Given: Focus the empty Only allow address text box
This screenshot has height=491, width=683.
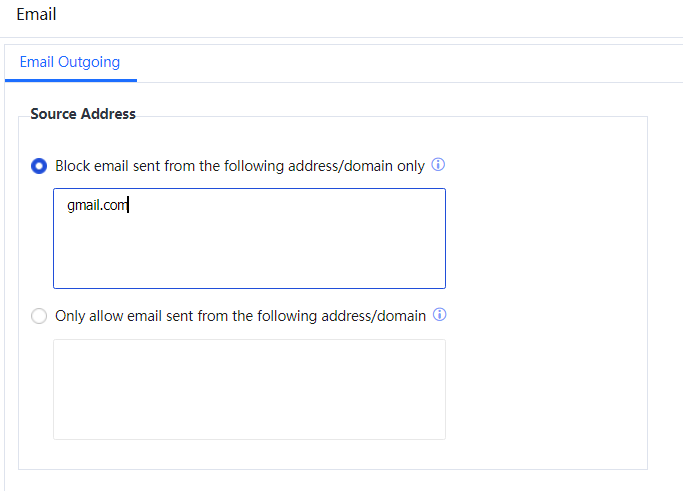Looking at the screenshot, I should click(x=249, y=389).
